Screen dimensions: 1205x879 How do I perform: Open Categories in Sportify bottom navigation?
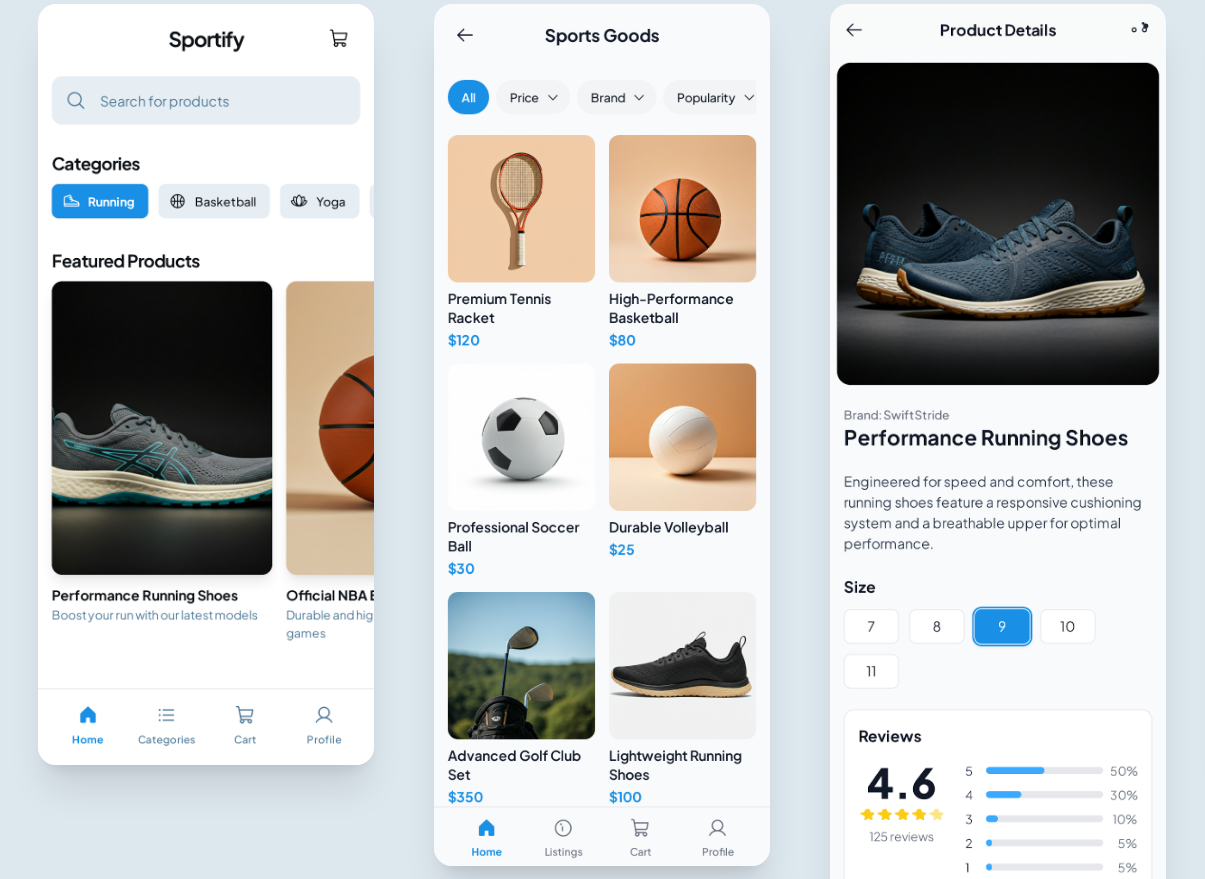(166, 726)
